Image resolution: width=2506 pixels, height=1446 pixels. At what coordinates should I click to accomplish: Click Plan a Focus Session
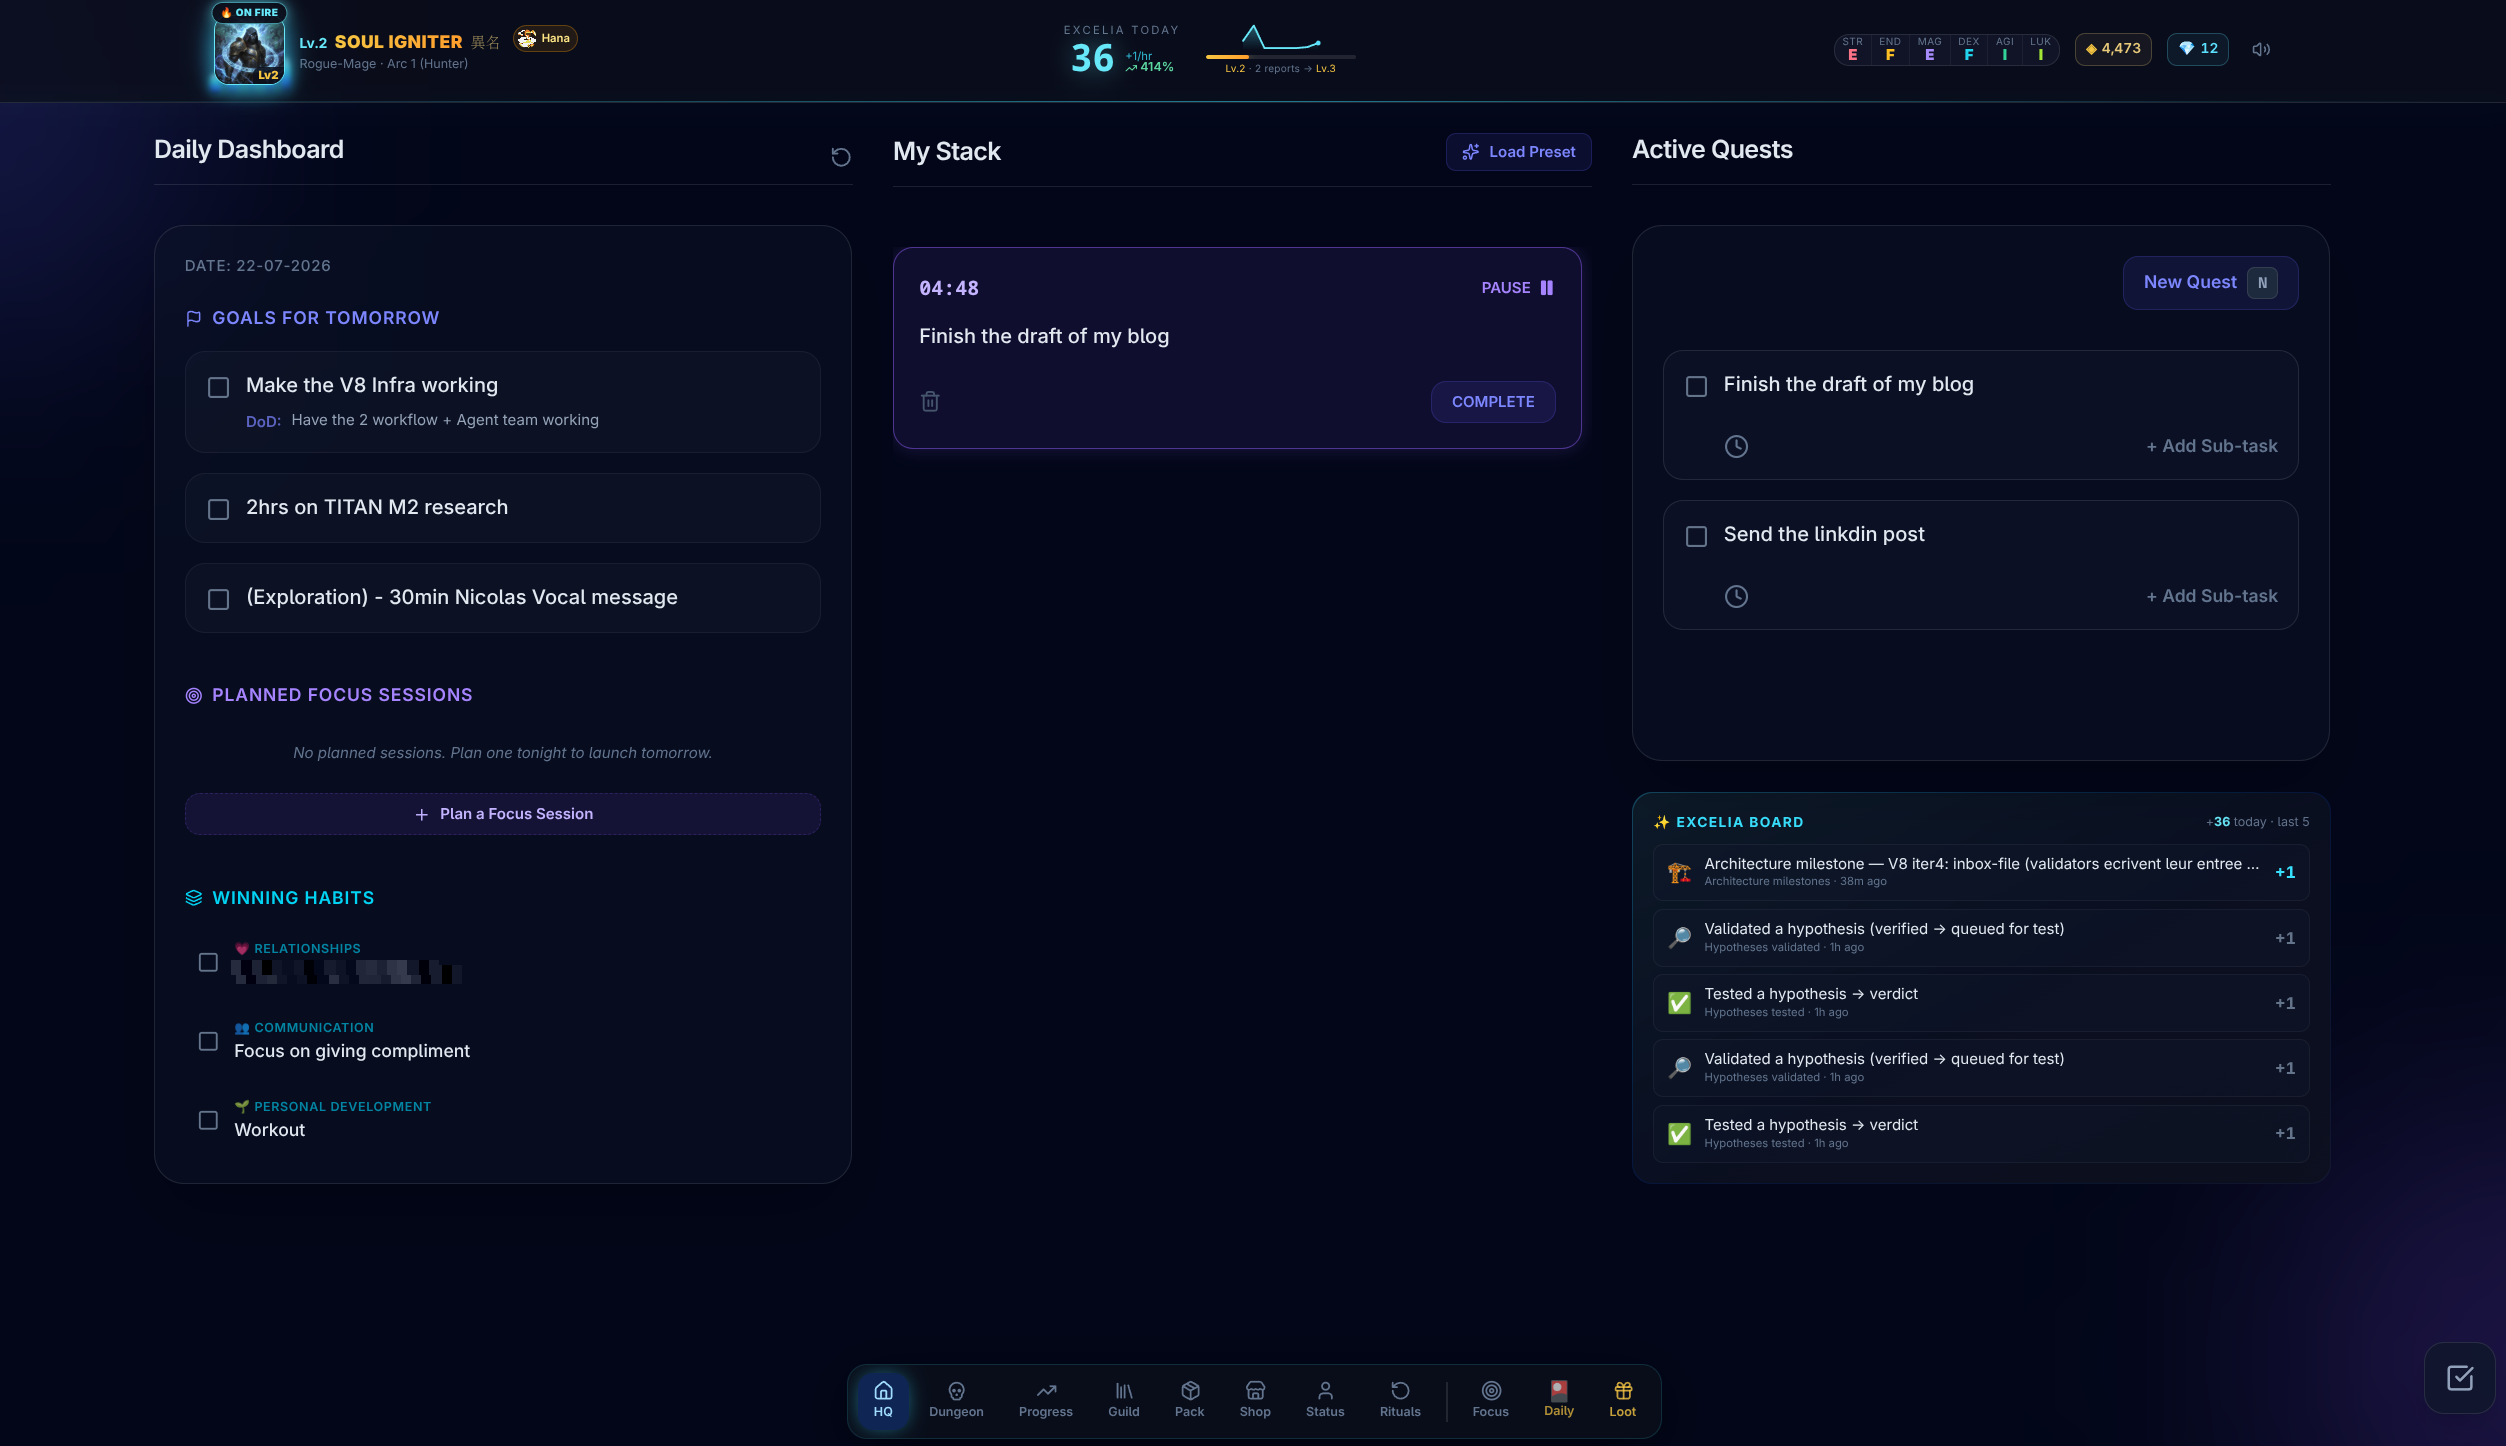tap(503, 814)
